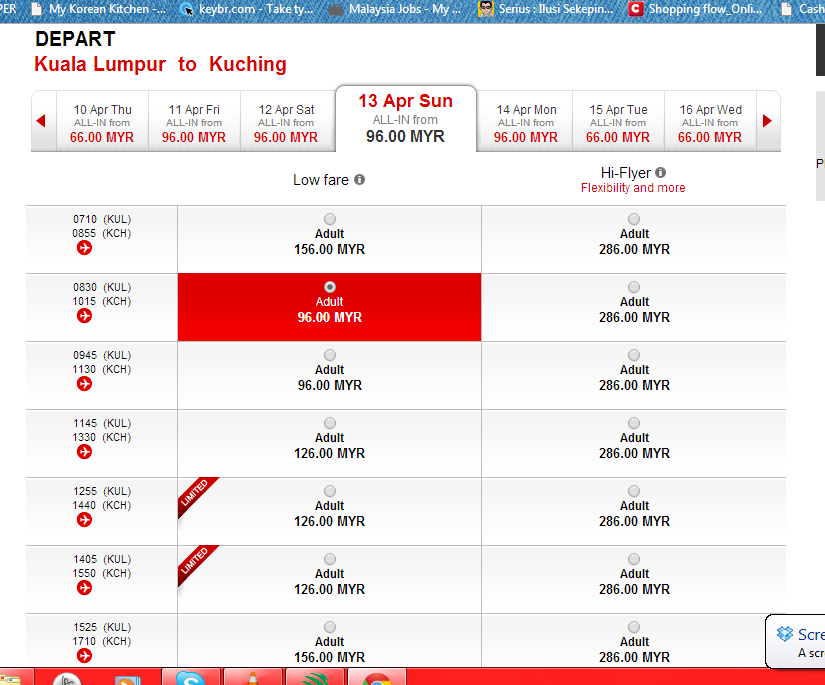The width and height of the screenshot is (825, 685).
Task: Select Low fare 126.00 MYR for 1145 flight
Action: click(x=330, y=423)
